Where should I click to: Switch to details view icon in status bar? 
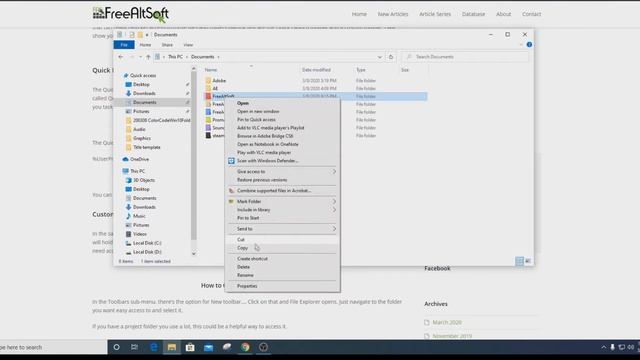coord(519,261)
